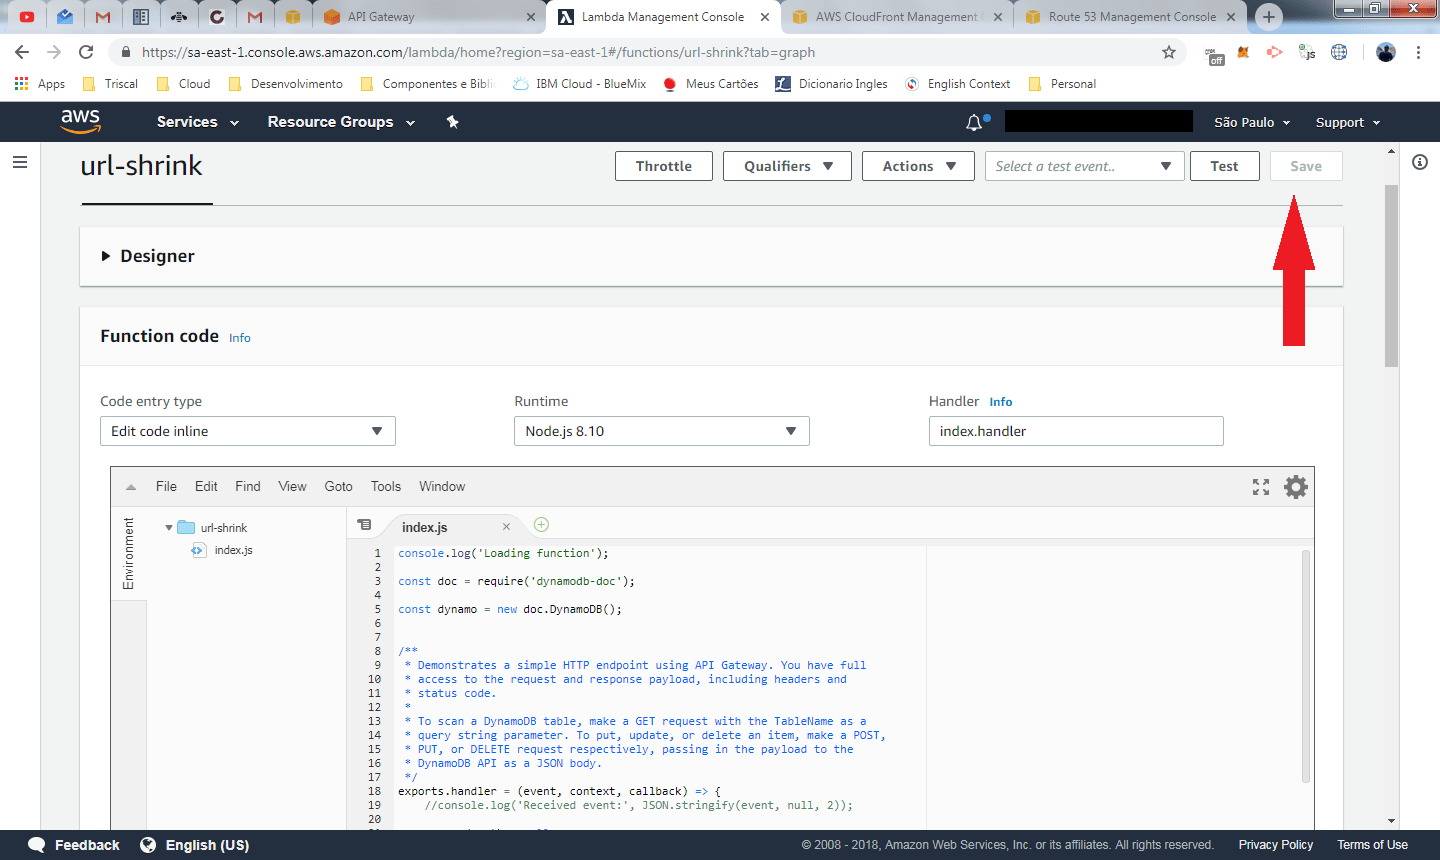
Task: Open the Desenvolvimento bookmark folder
Action: point(285,84)
